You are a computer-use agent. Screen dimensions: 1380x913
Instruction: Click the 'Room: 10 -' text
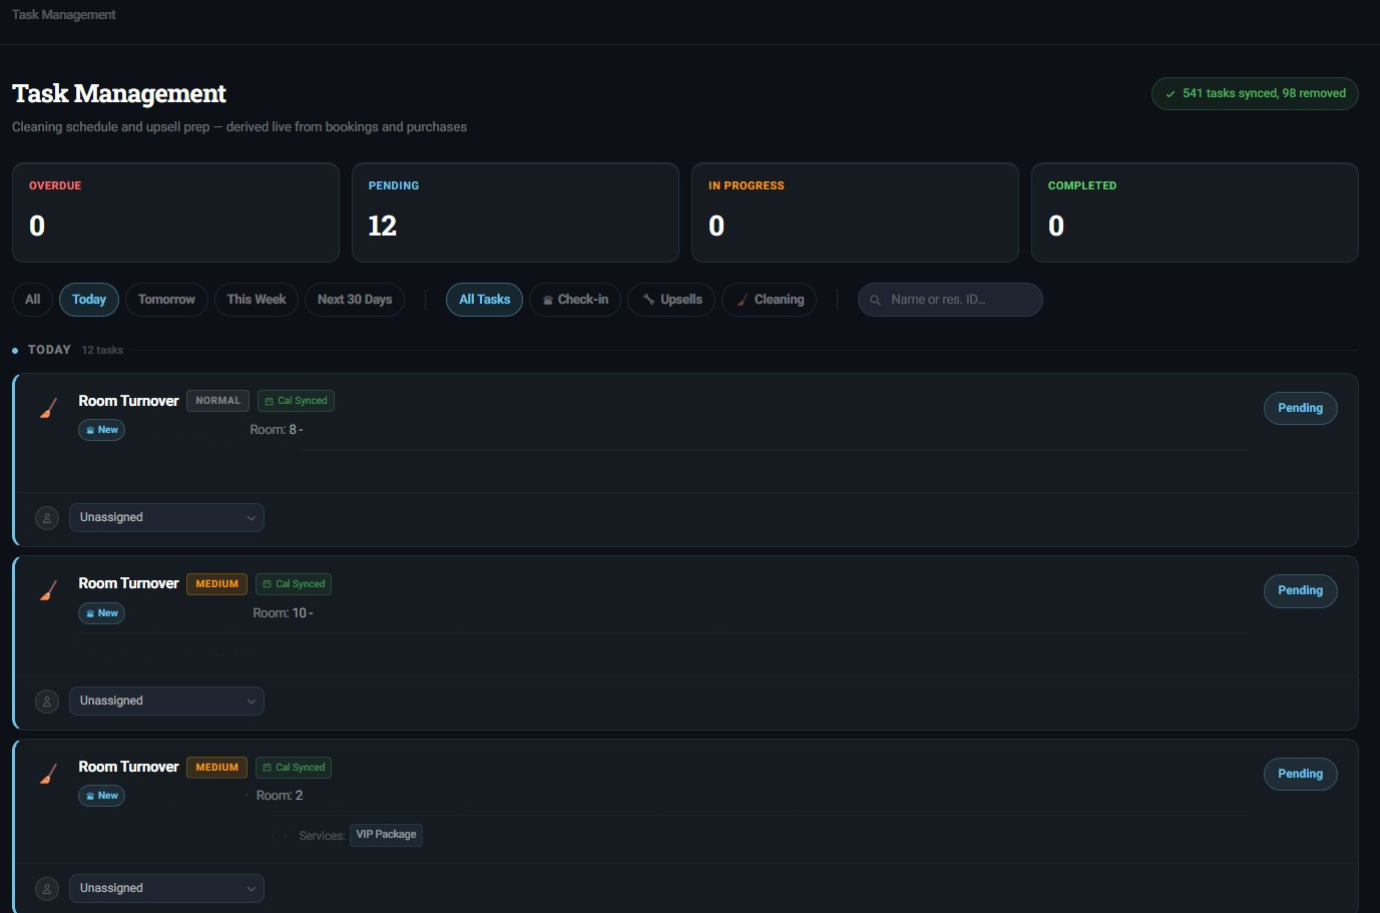tap(283, 613)
